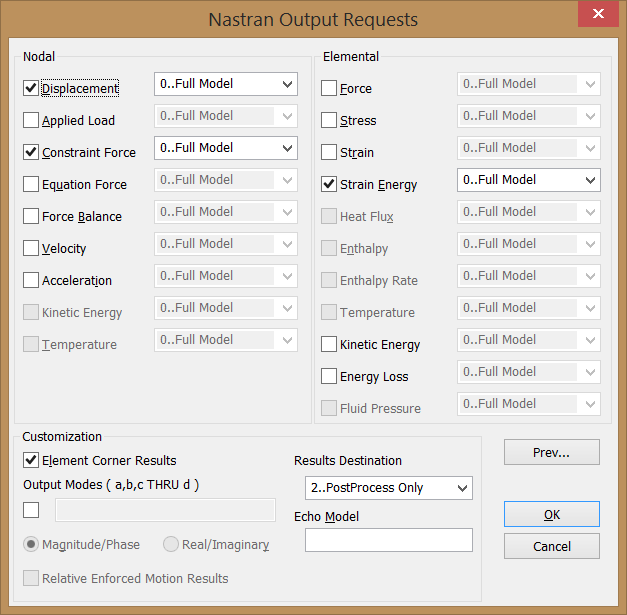Check the Energy Loss option
The width and height of the screenshot is (627, 615).
click(329, 376)
